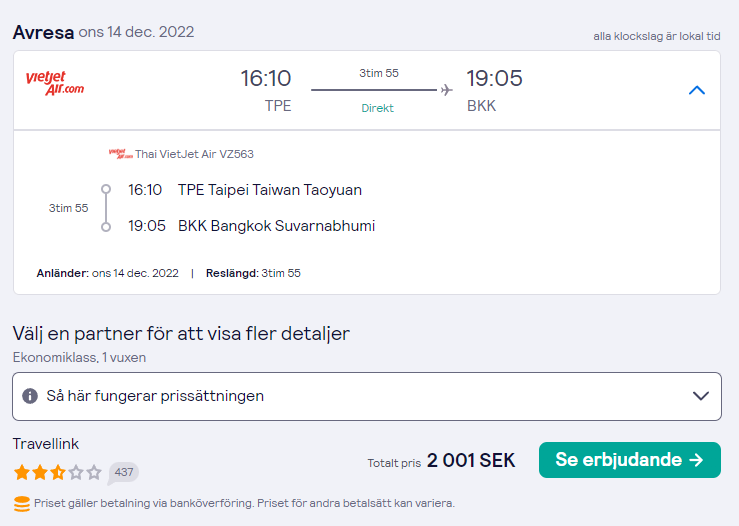Click the airplane icon on route line
The image size is (739, 526).
(446, 90)
